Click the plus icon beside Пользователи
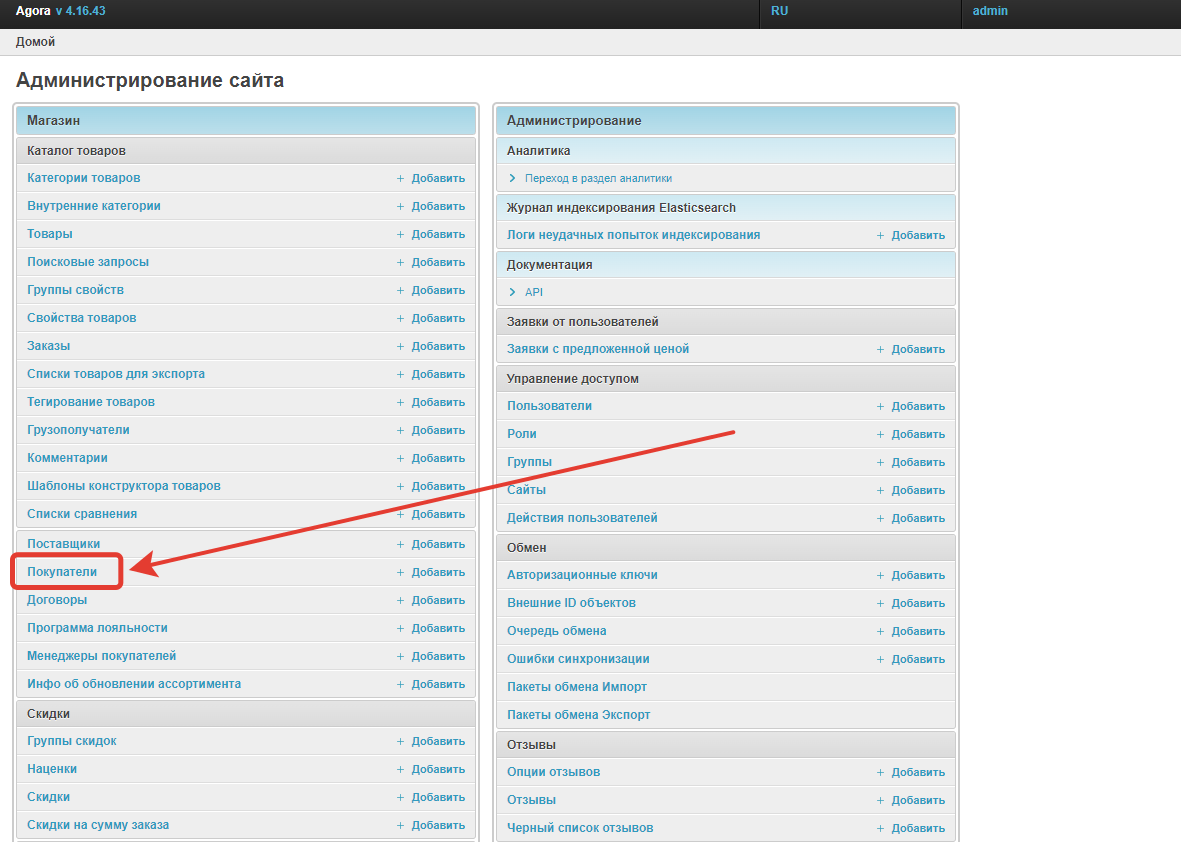 [x=880, y=406]
